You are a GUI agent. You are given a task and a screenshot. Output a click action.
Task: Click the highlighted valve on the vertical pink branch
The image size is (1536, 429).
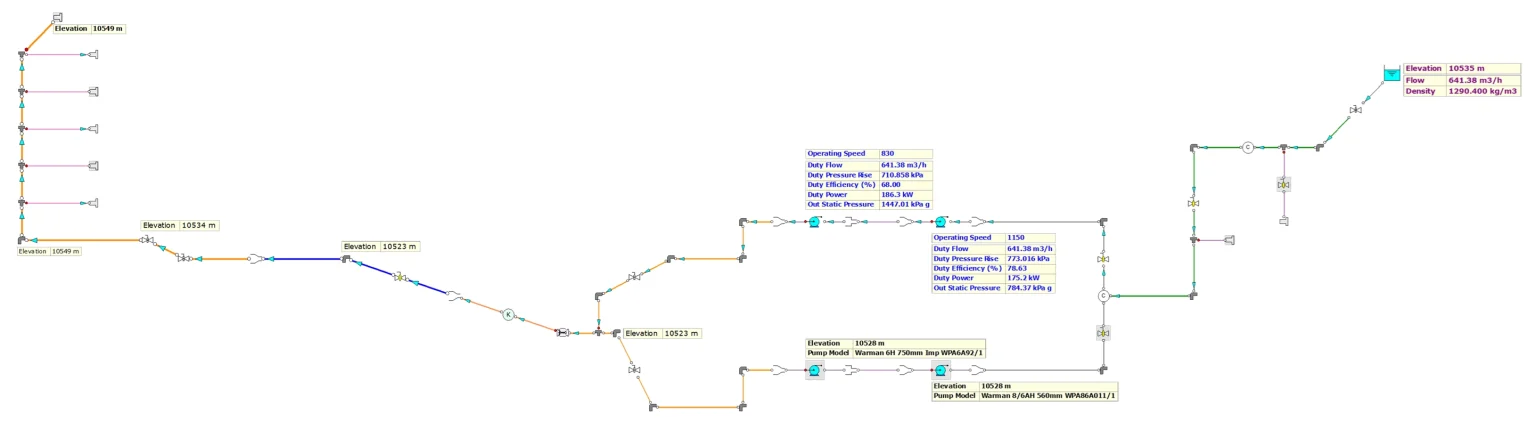click(x=1283, y=185)
